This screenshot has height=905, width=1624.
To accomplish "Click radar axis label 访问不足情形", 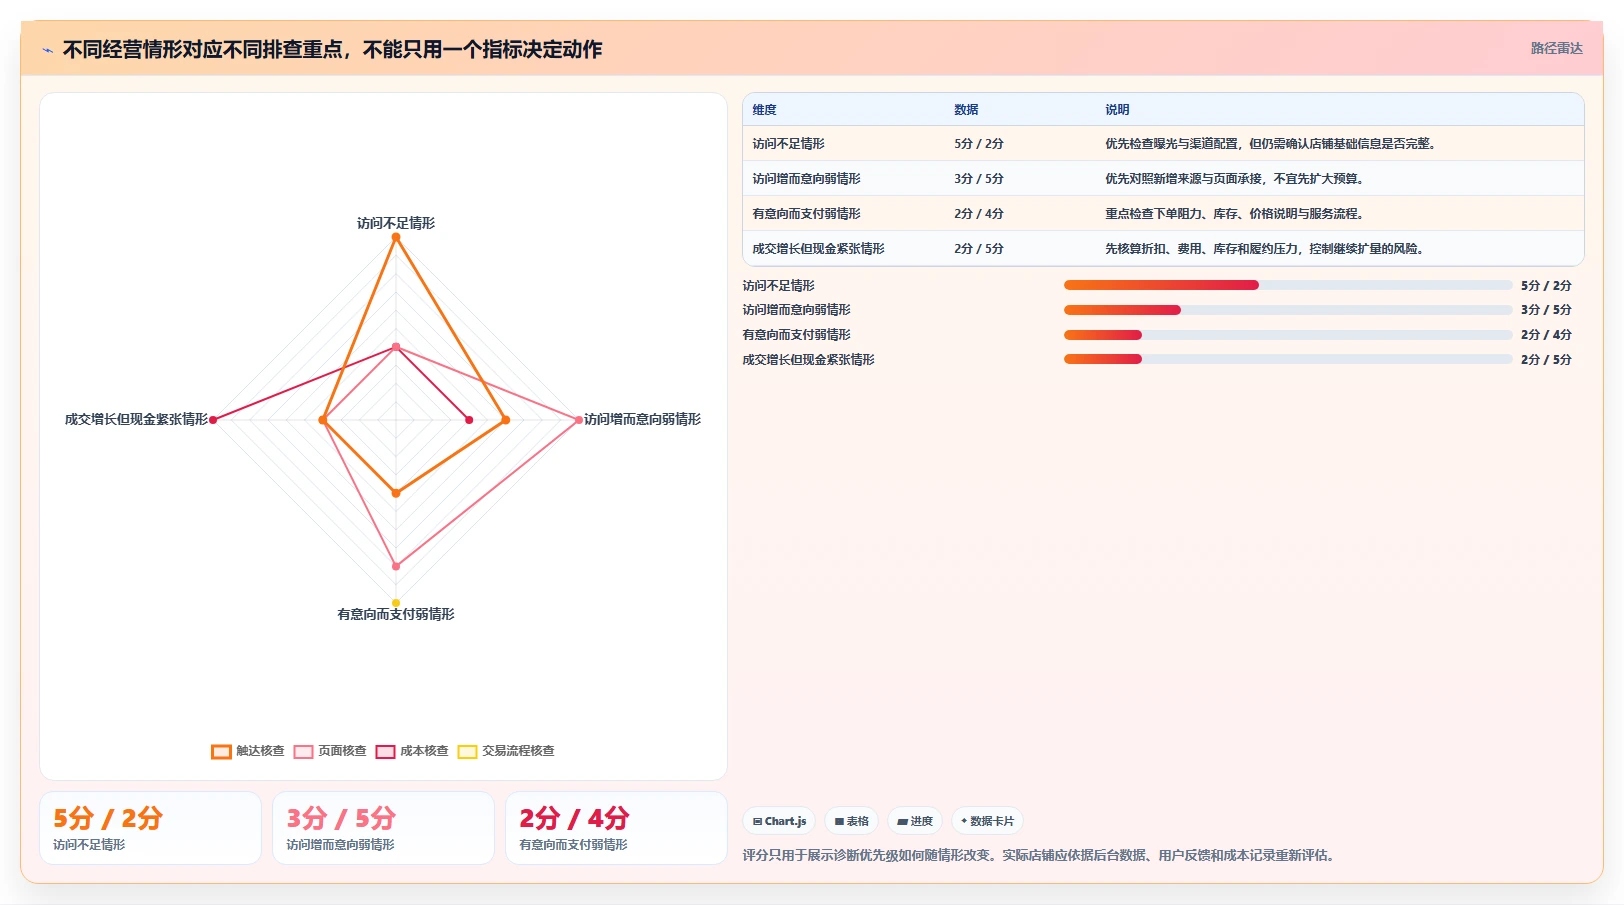I will (x=396, y=223).
